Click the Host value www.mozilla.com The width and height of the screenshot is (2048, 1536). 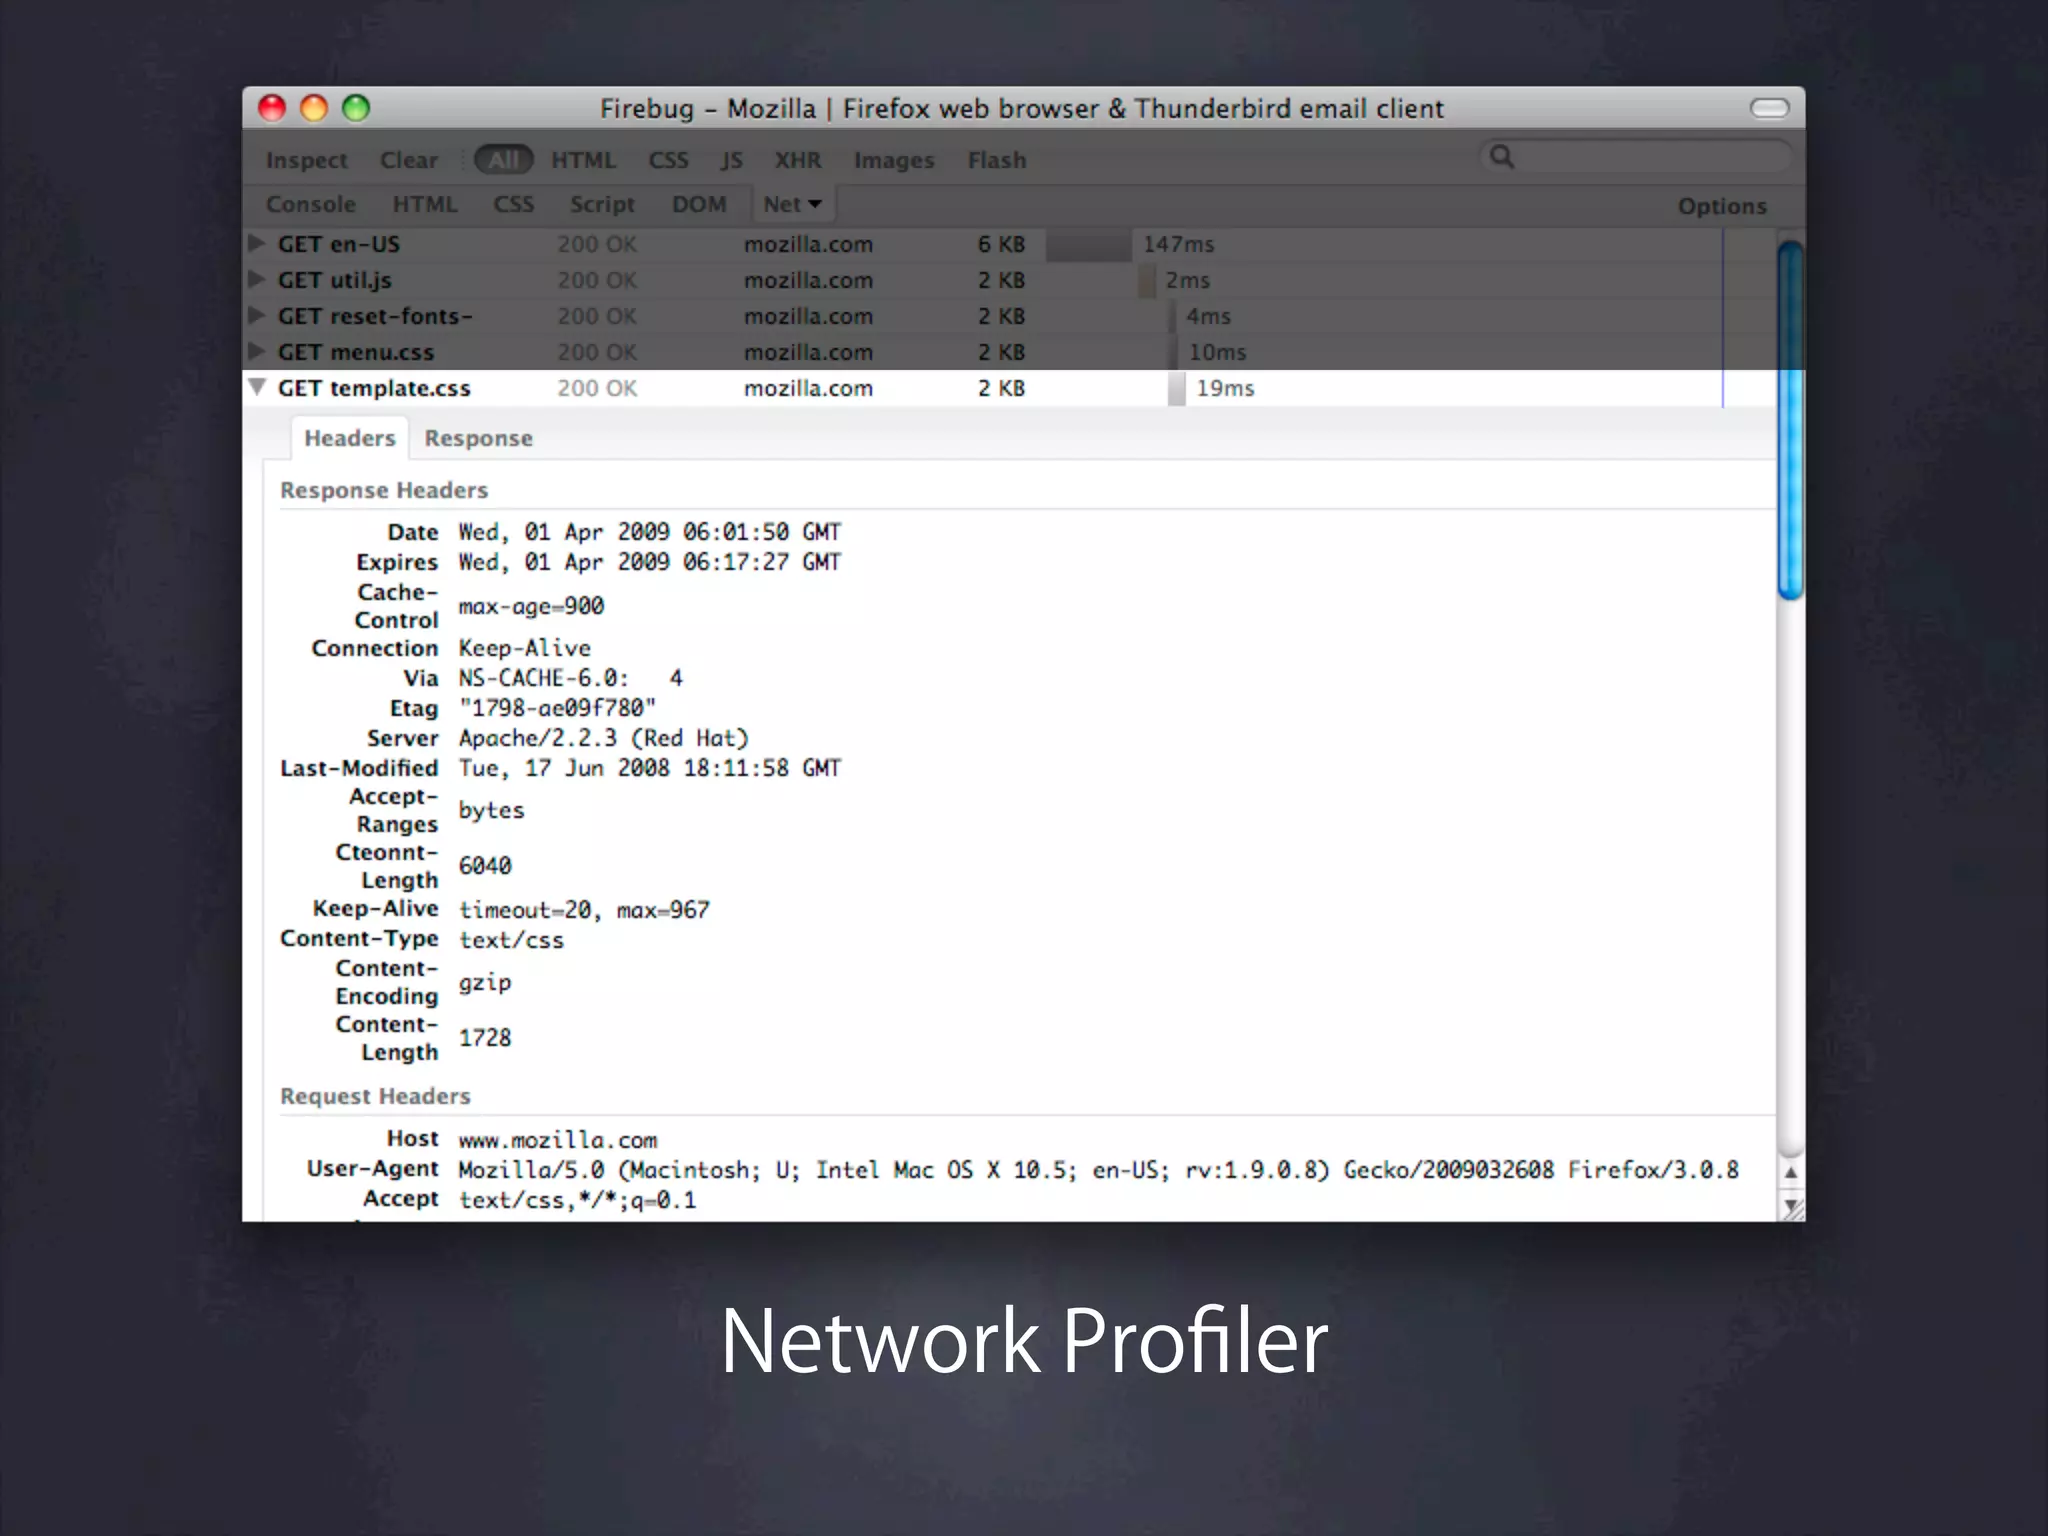[x=558, y=1140]
